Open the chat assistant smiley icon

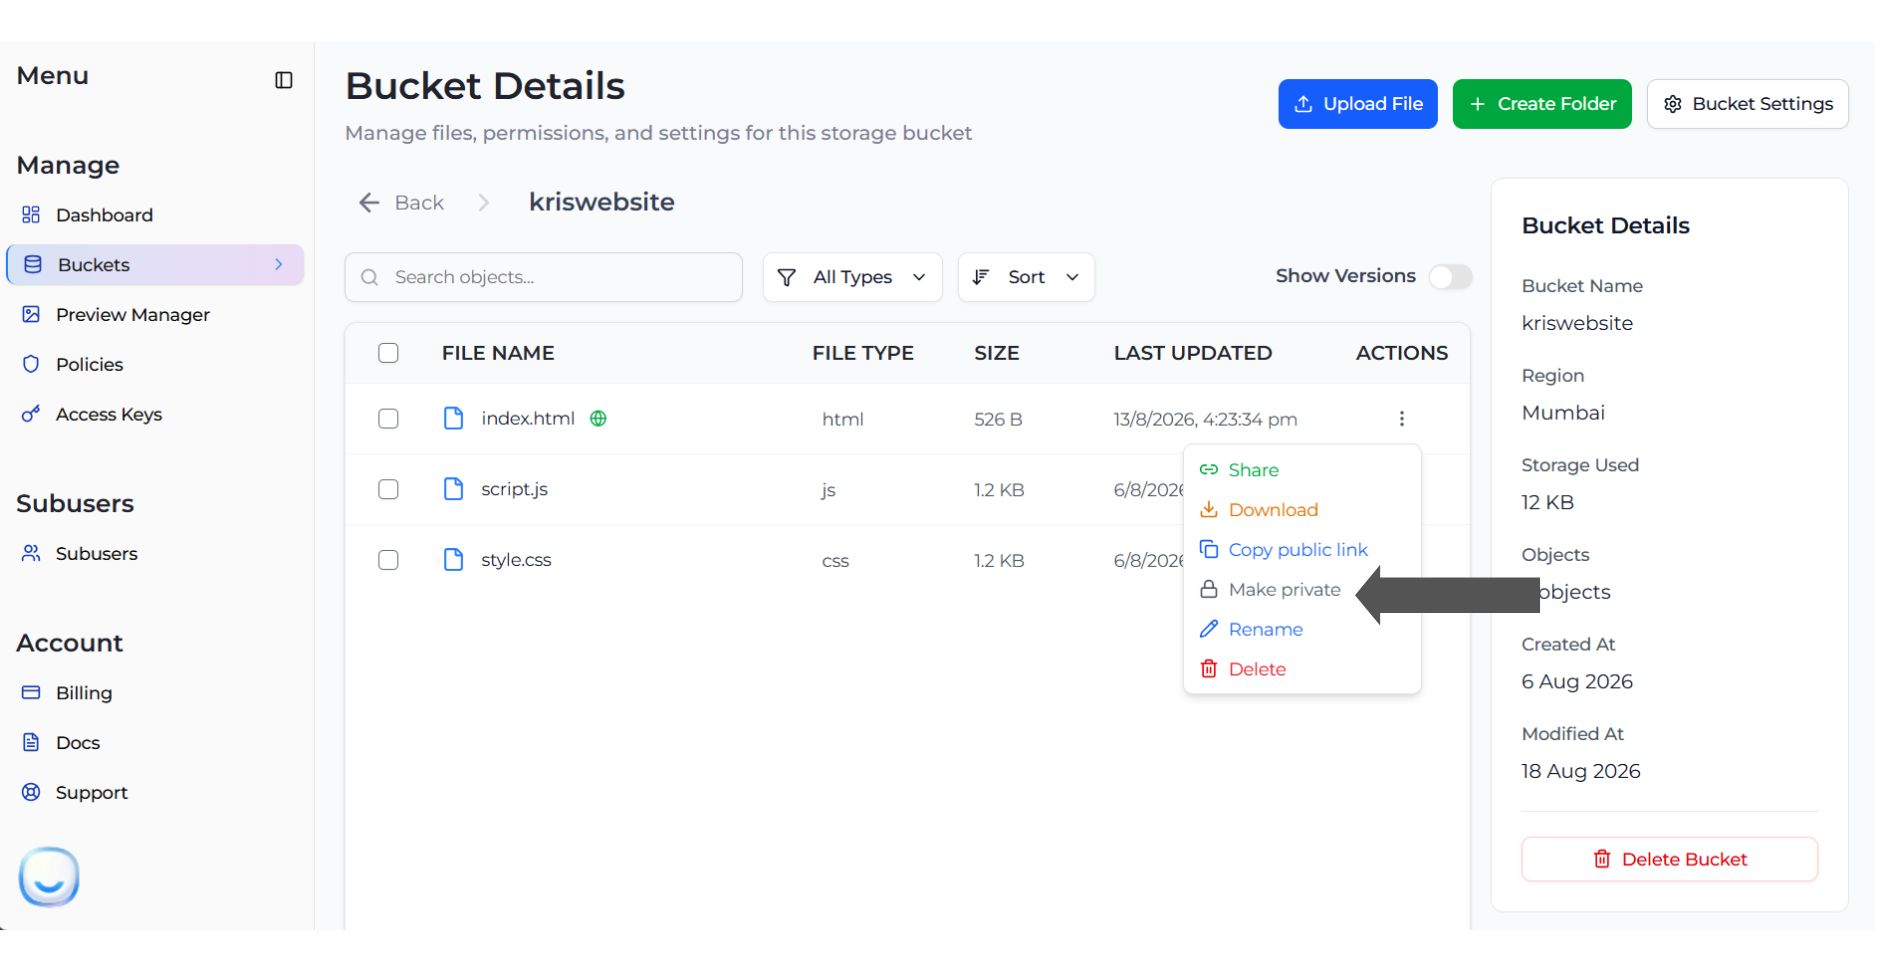48,877
